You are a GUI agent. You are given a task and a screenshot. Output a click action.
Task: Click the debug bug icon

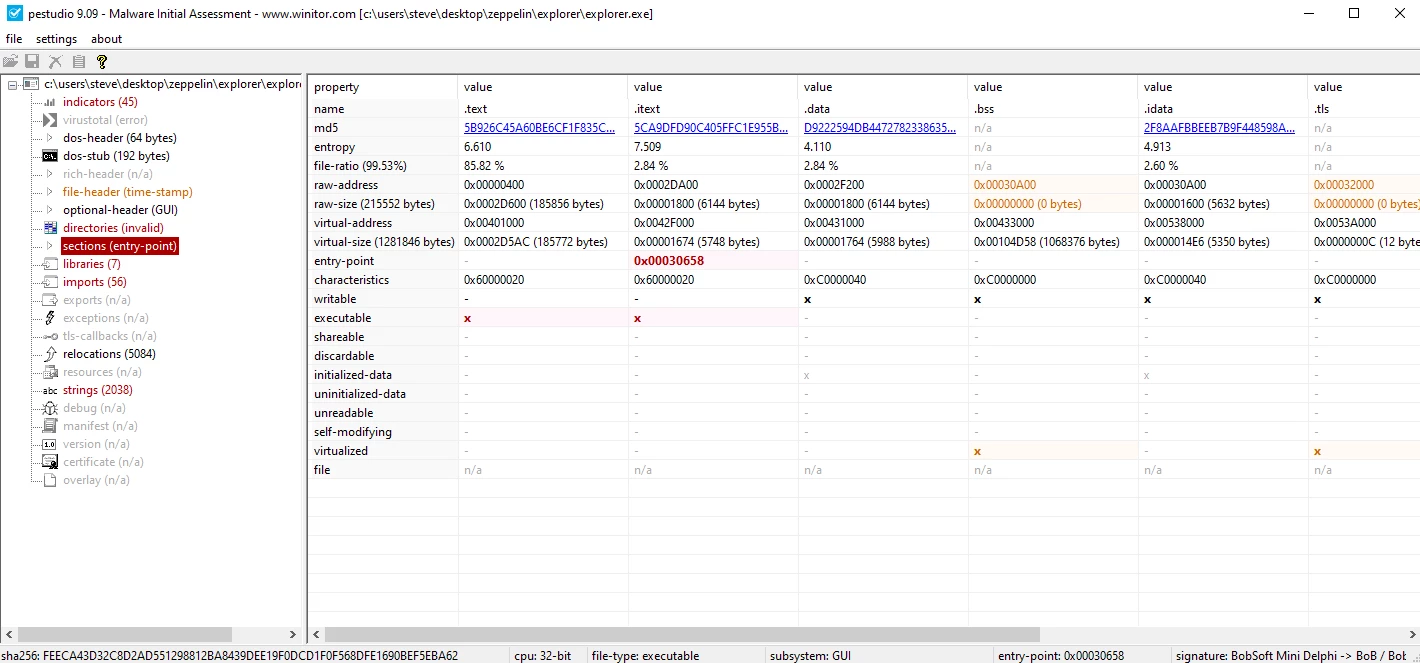50,408
